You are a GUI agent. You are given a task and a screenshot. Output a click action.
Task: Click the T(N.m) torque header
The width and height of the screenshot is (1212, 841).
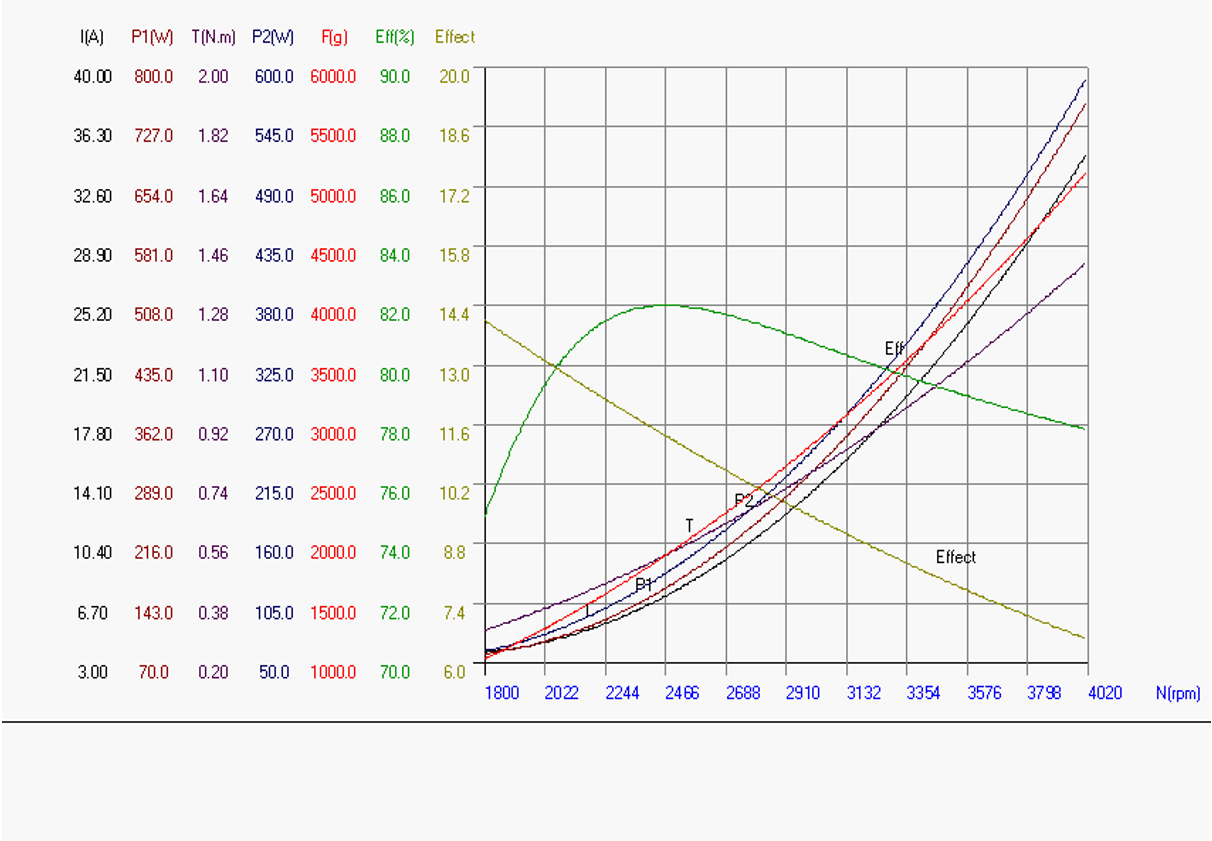pos(213,37)
